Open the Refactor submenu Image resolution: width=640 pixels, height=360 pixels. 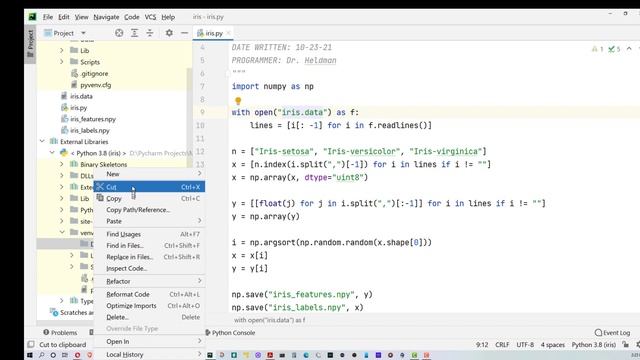click(x=149, y=281)
